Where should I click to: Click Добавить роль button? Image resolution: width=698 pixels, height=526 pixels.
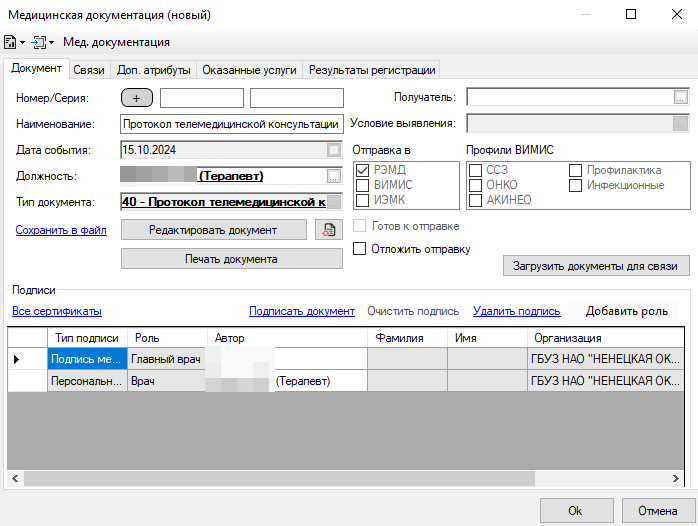point(626,311)
